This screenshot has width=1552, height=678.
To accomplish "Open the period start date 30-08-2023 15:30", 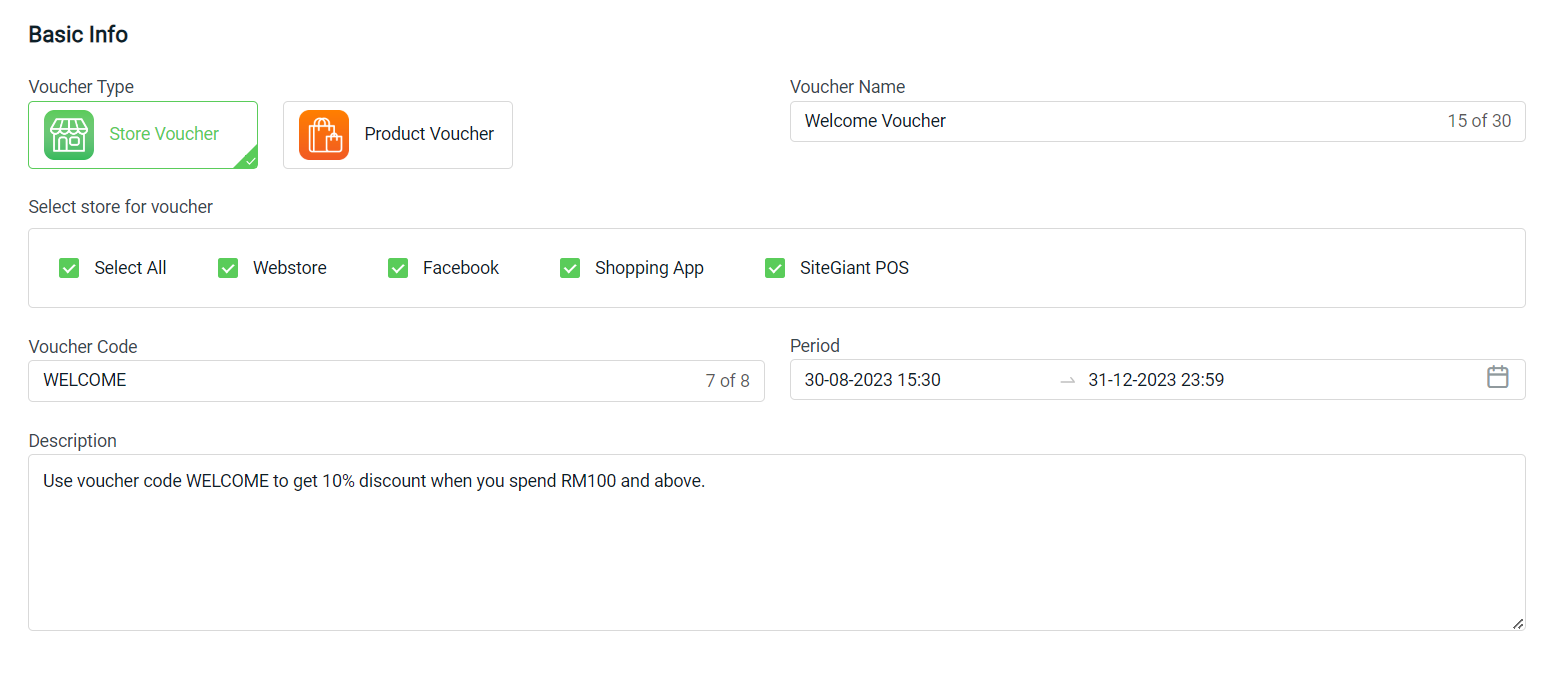I will pyautogui.click(x=872, y=380).
